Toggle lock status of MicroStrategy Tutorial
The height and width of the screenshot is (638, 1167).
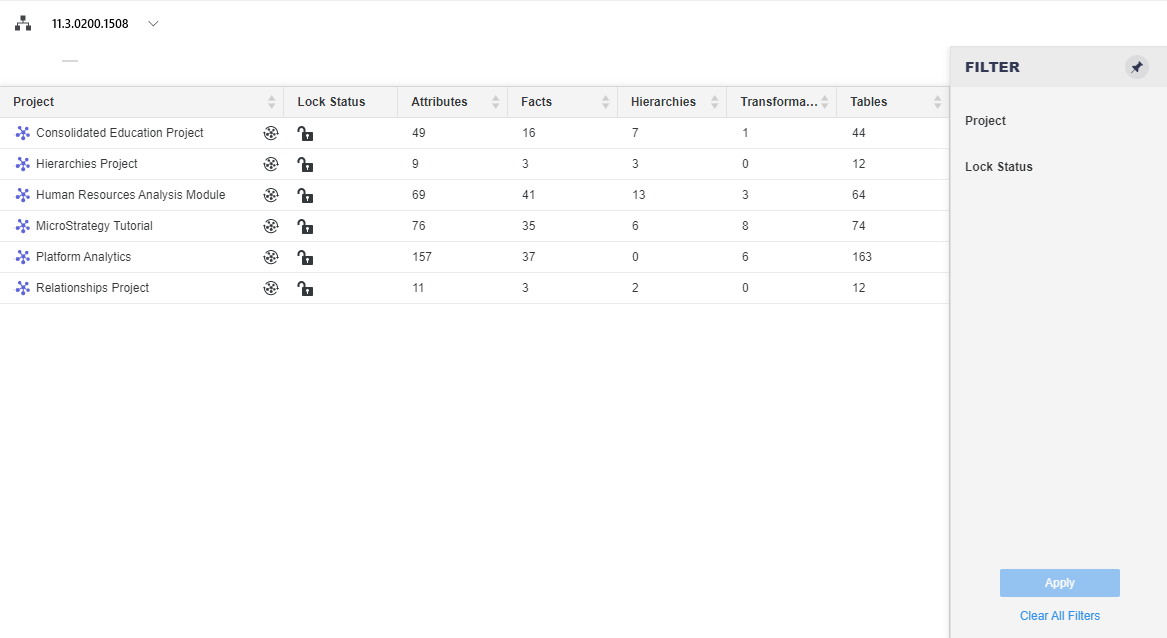(305, 227)
